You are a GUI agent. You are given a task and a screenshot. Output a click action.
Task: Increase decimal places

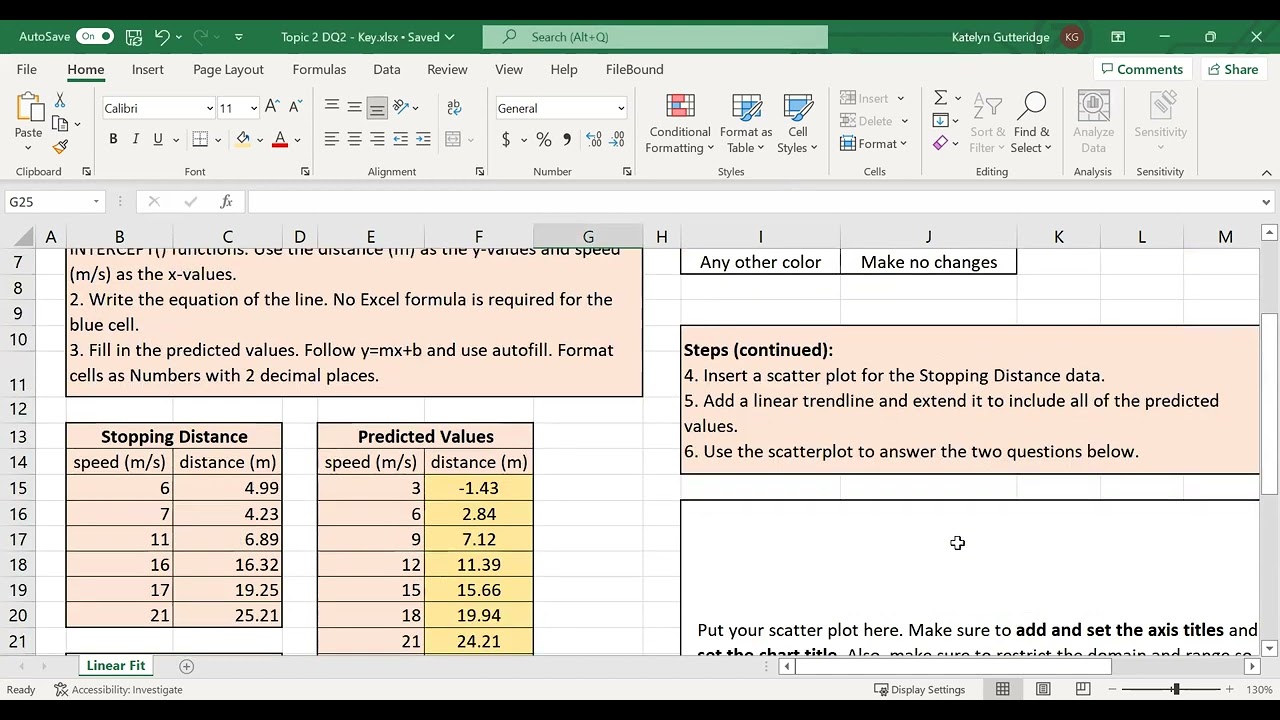pyautogui.click(x=594, y=140)
